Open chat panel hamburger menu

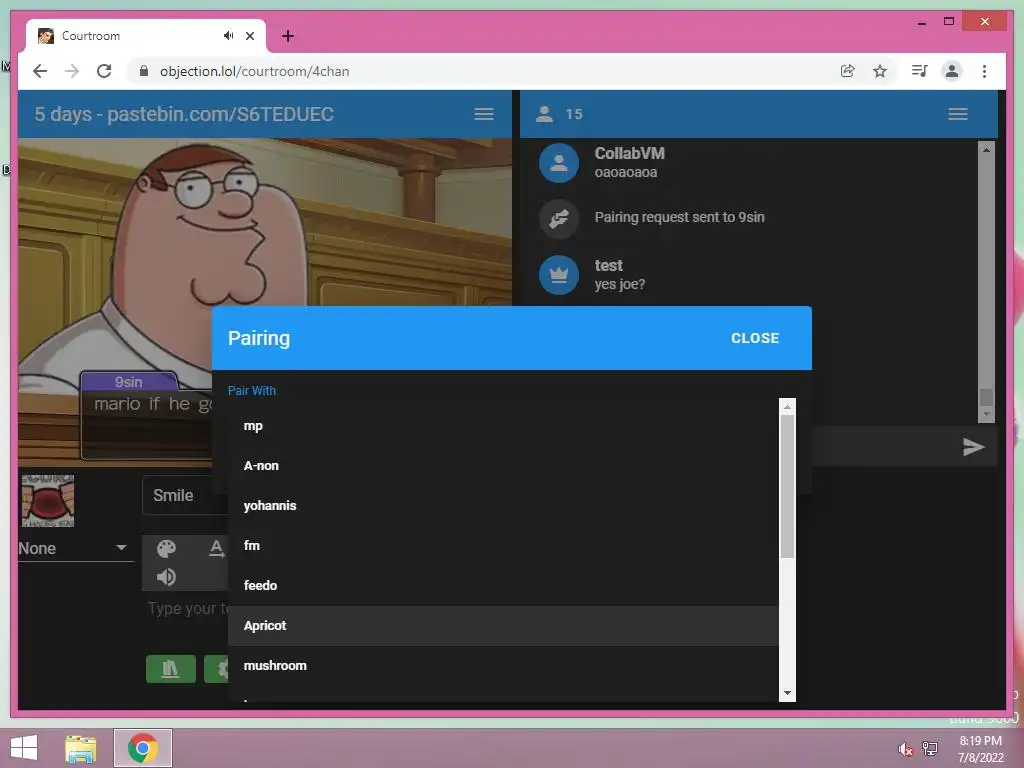tap(957, 114)
